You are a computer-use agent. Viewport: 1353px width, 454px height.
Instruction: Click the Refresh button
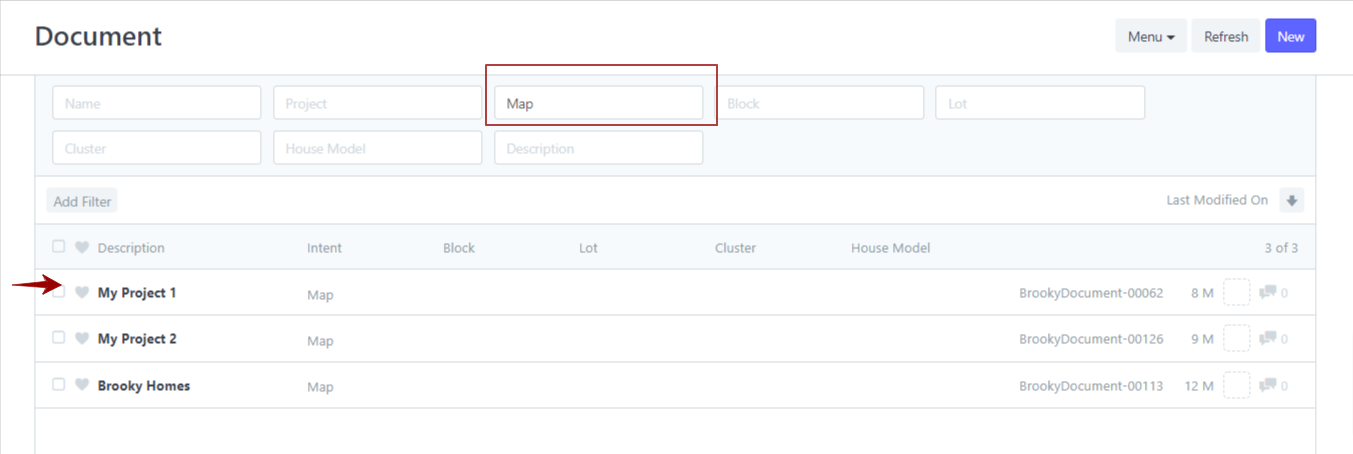pos(1225,37)
